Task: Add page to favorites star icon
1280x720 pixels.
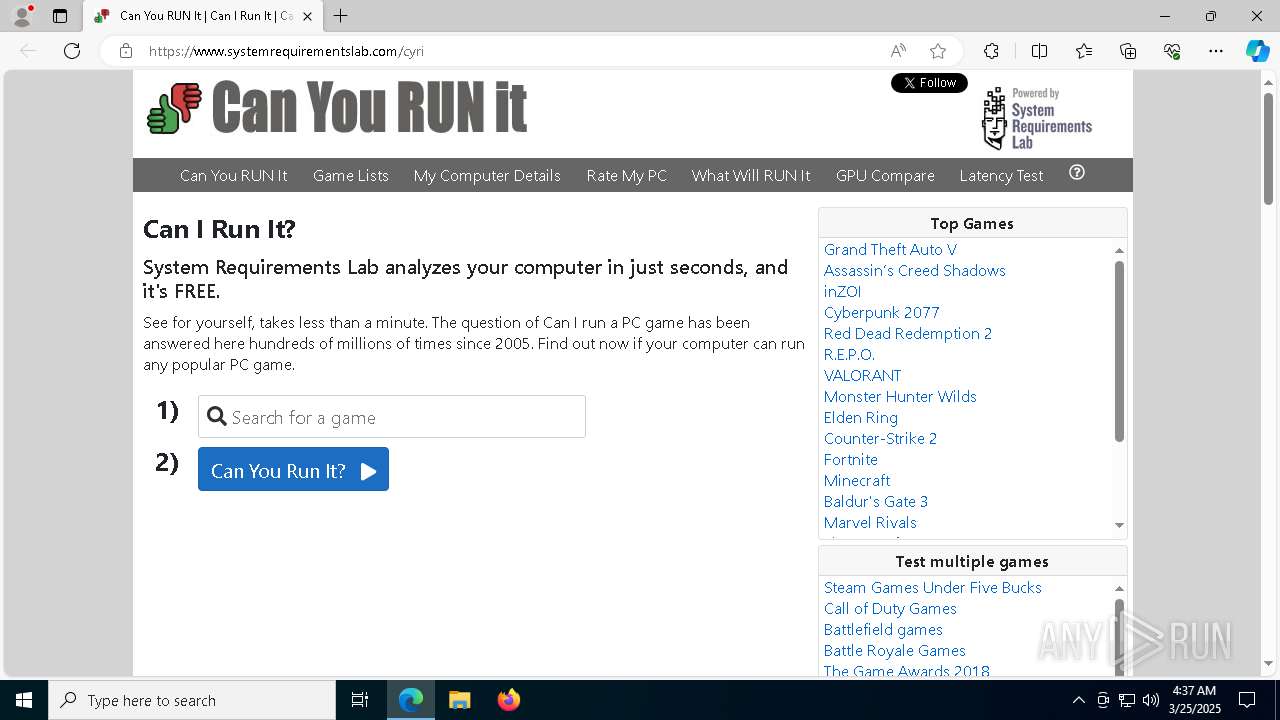Action: pos(938,51)
